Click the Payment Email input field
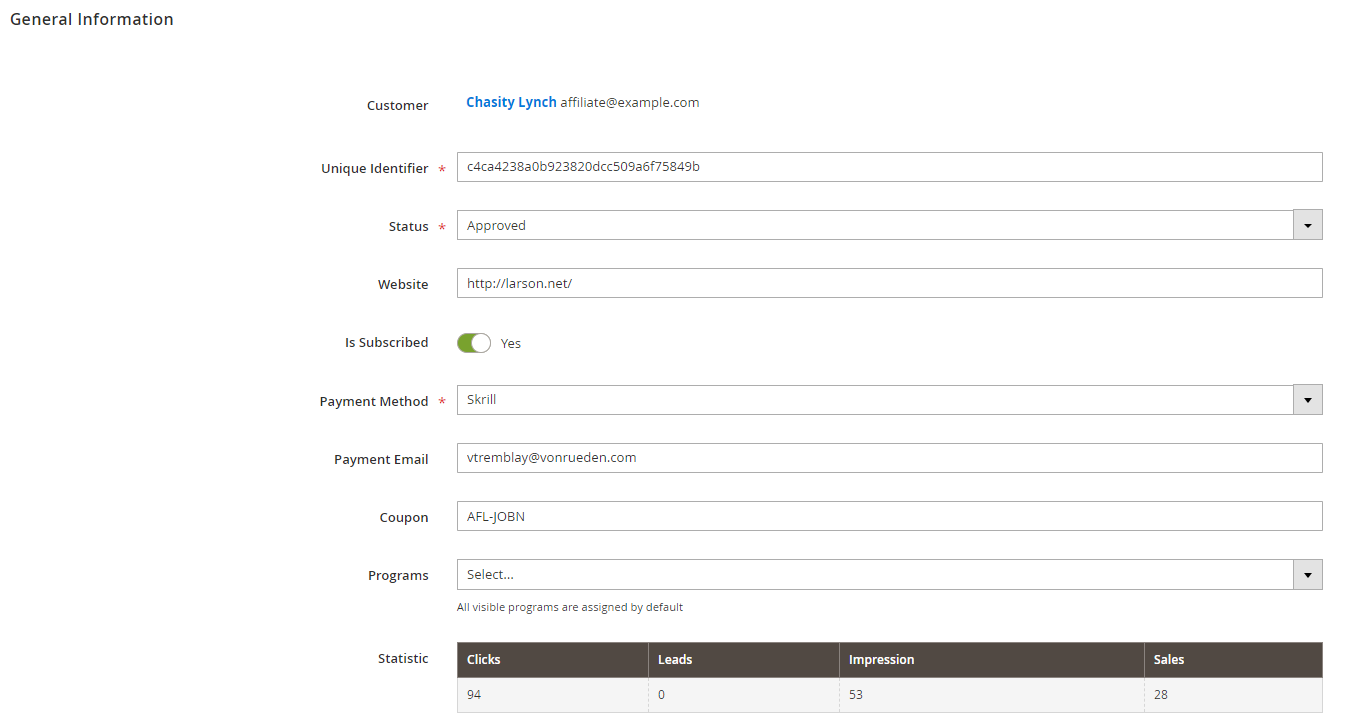Screen dimensions: 1353x723 tap(889, 458)
